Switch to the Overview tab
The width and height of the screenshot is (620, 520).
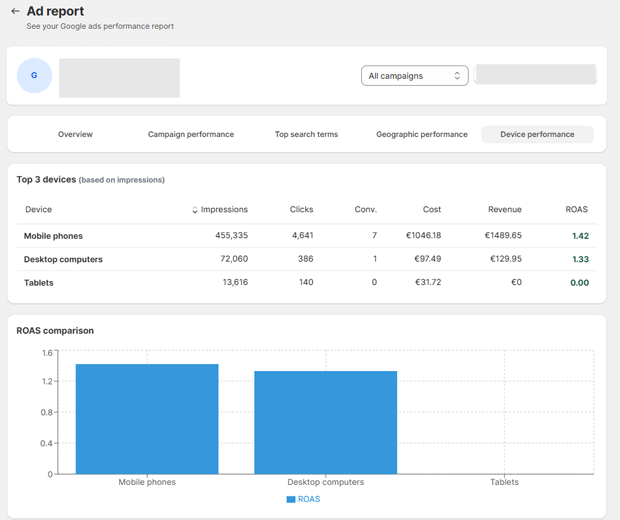pos(75,134)
